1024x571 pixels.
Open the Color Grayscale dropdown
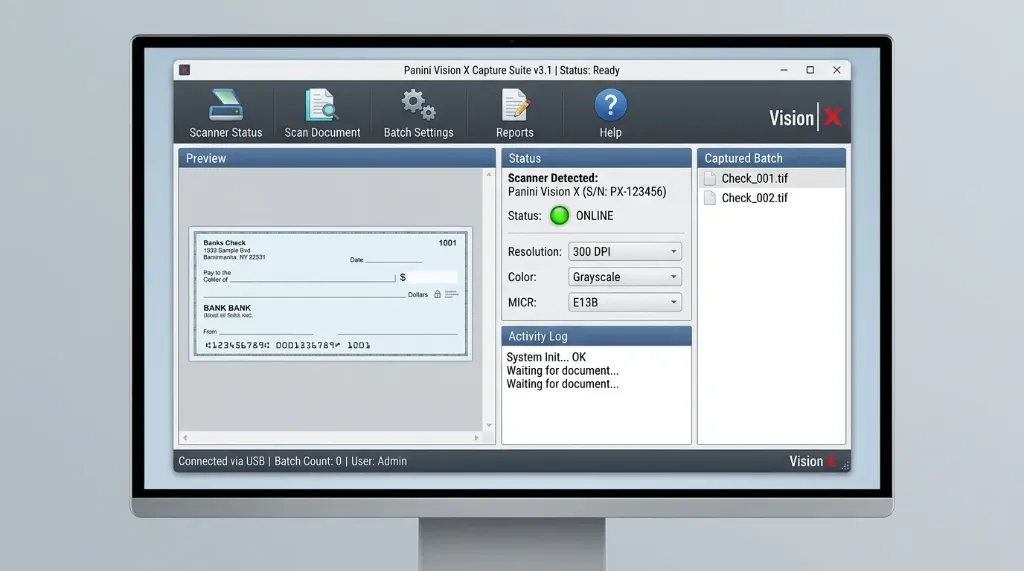coord(625,277)
